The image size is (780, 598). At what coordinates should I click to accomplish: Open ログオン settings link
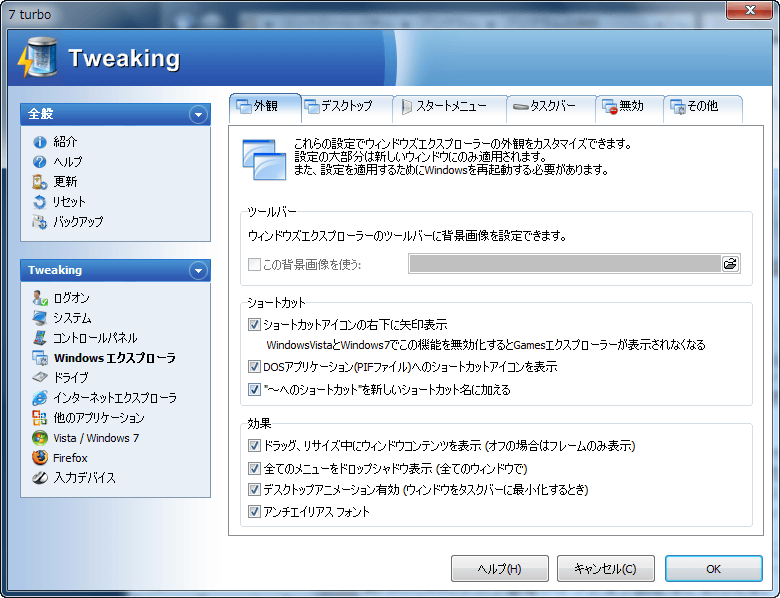pyautogui.click(x=71, y=298)
